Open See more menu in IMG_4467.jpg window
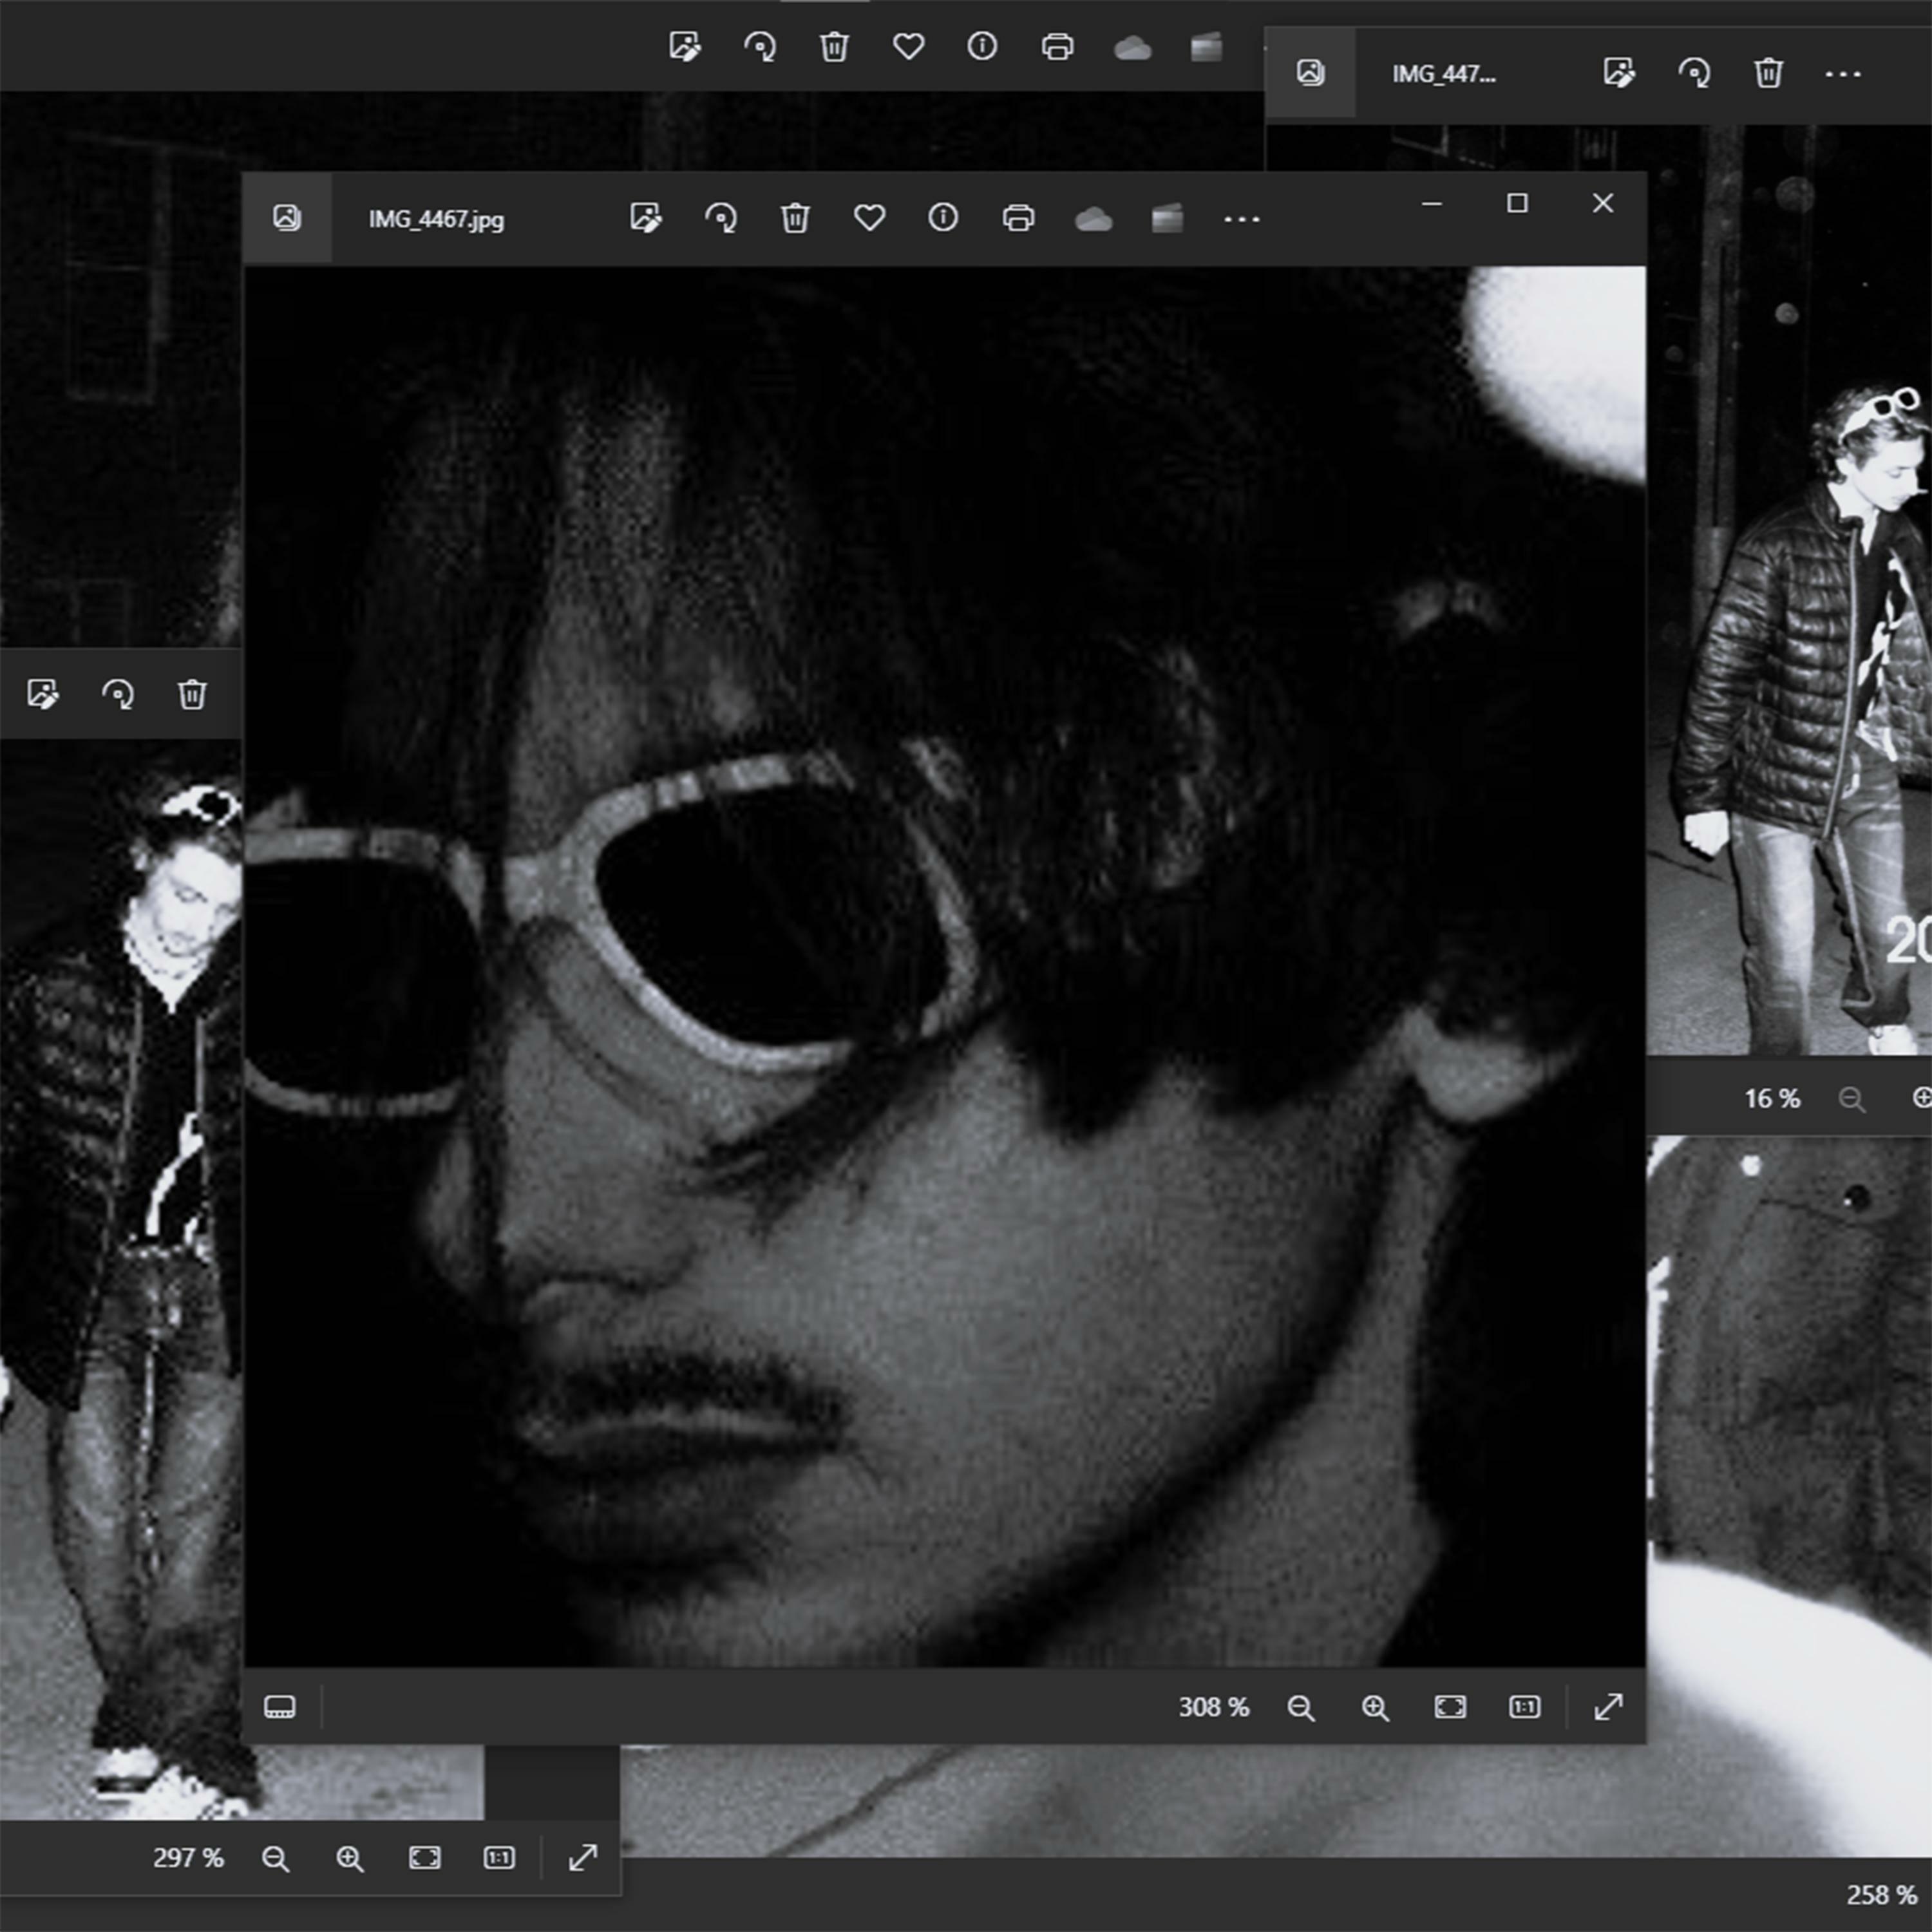1932x1932 pixels. tap(1242, 219)
